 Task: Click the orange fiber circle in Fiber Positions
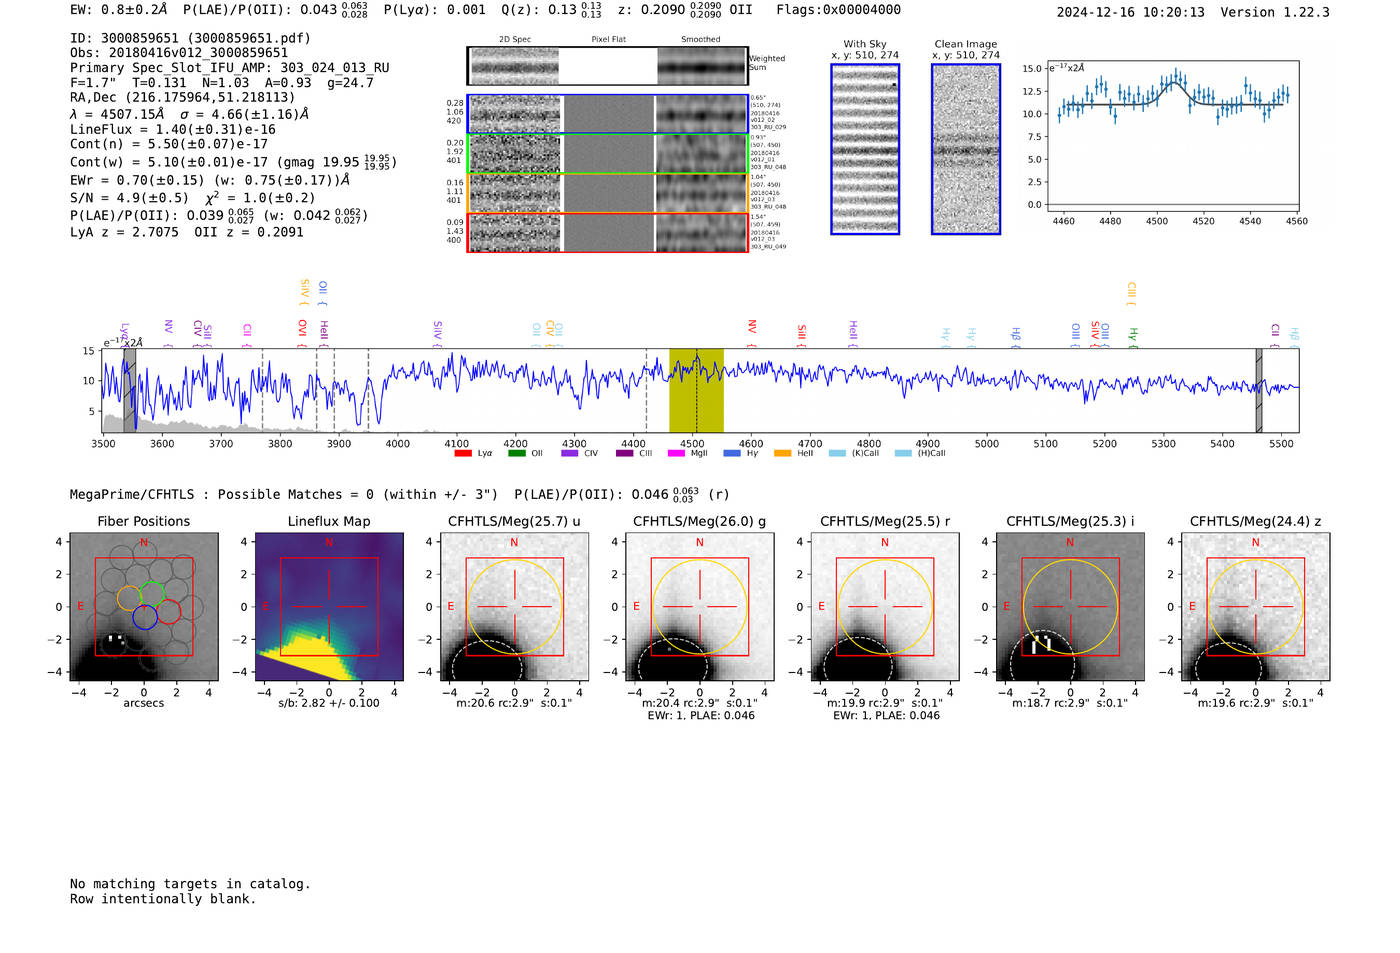(x=129, y=598)
